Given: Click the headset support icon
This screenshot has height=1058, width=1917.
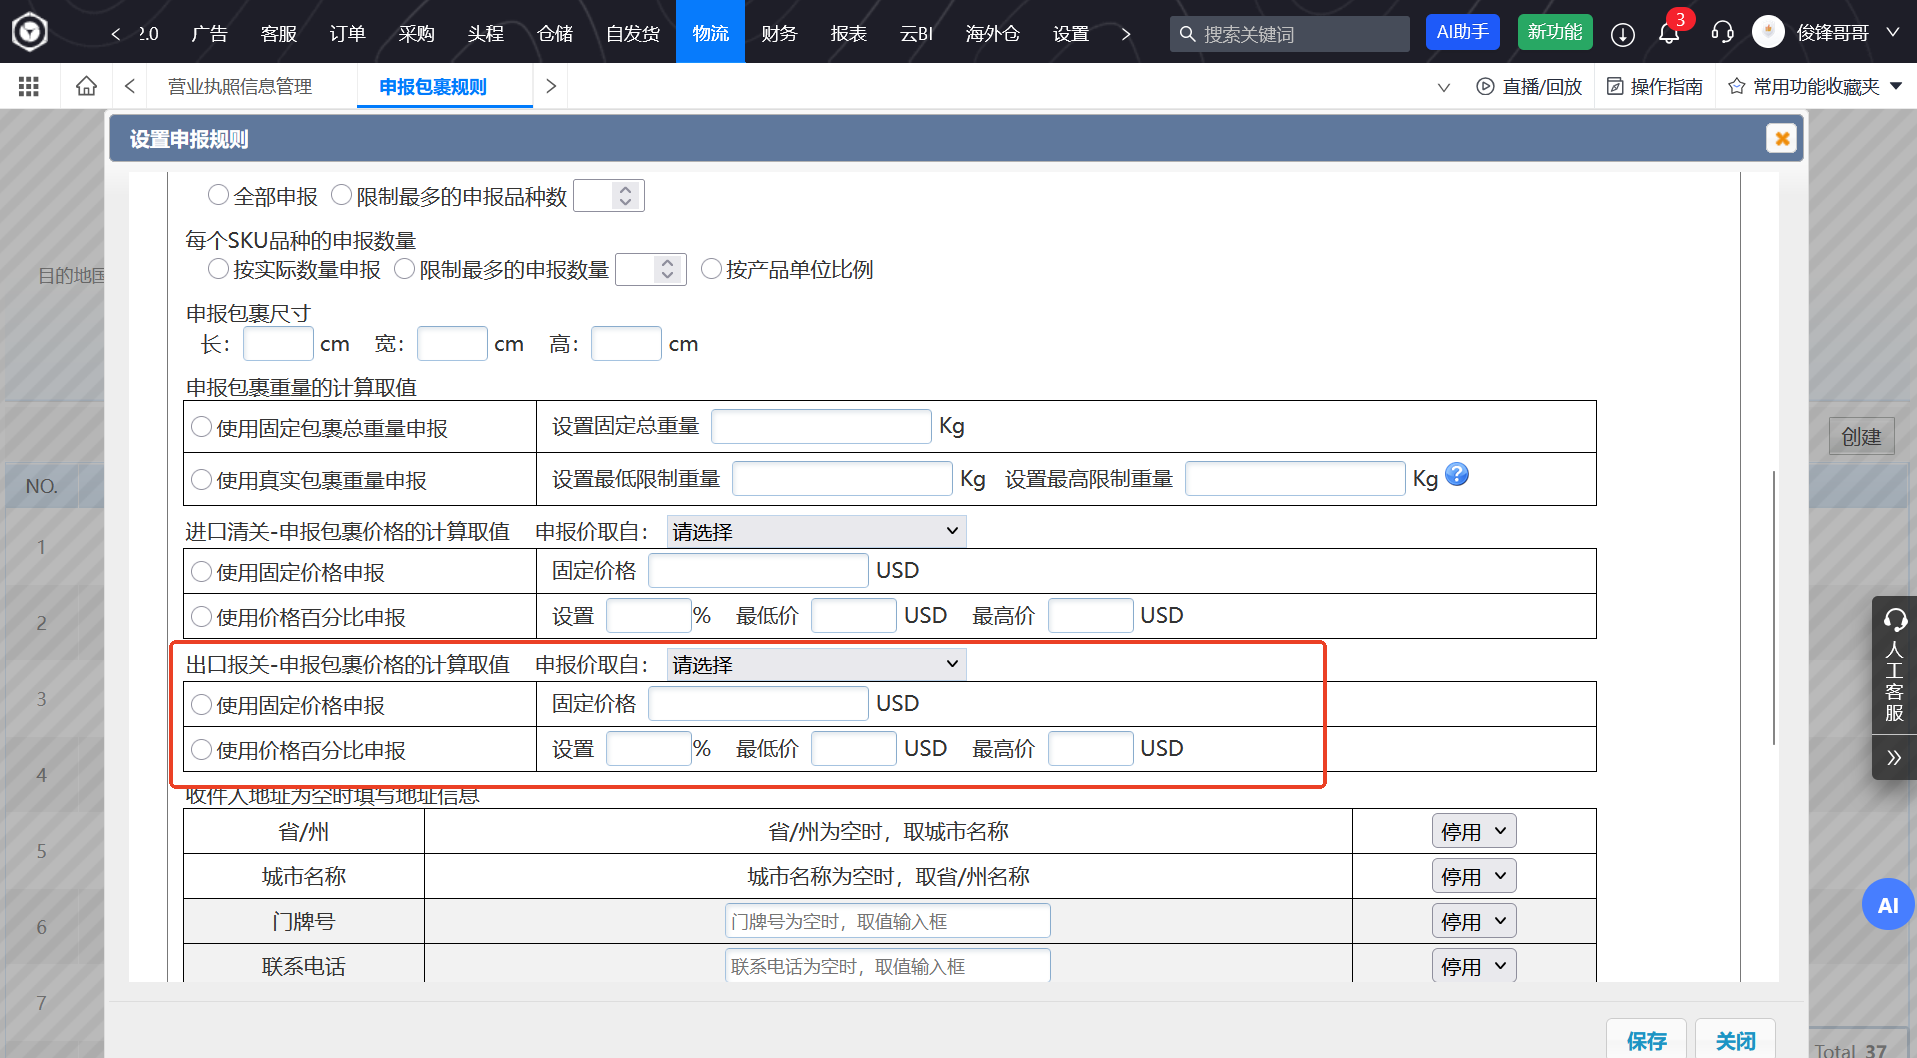Looking at the screenshot, I should point(1721,33).
